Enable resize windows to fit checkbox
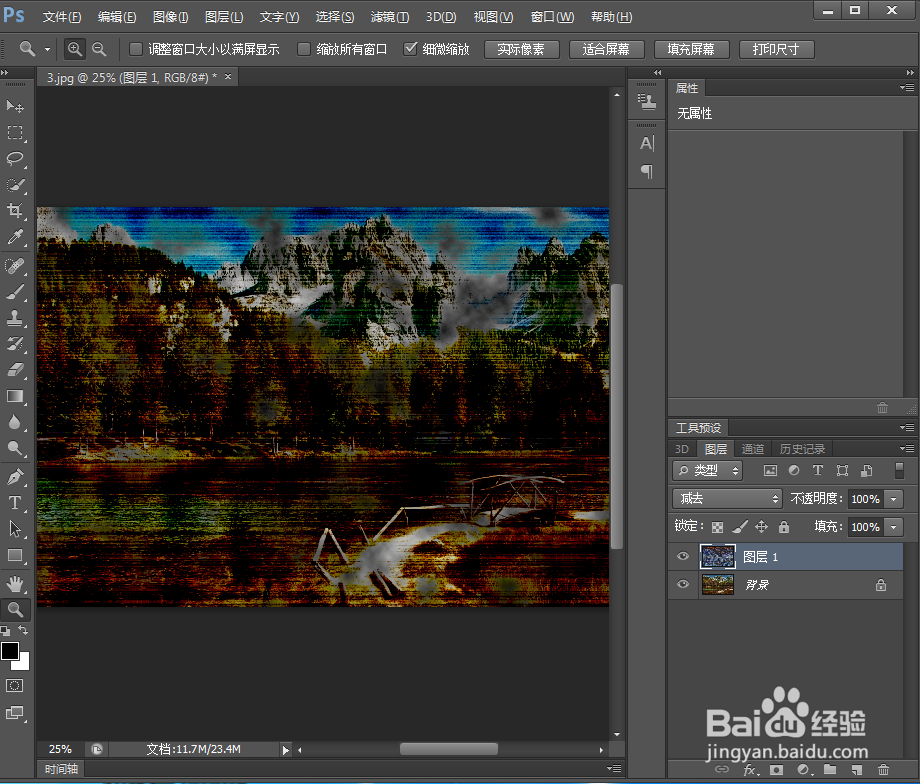 136,49
